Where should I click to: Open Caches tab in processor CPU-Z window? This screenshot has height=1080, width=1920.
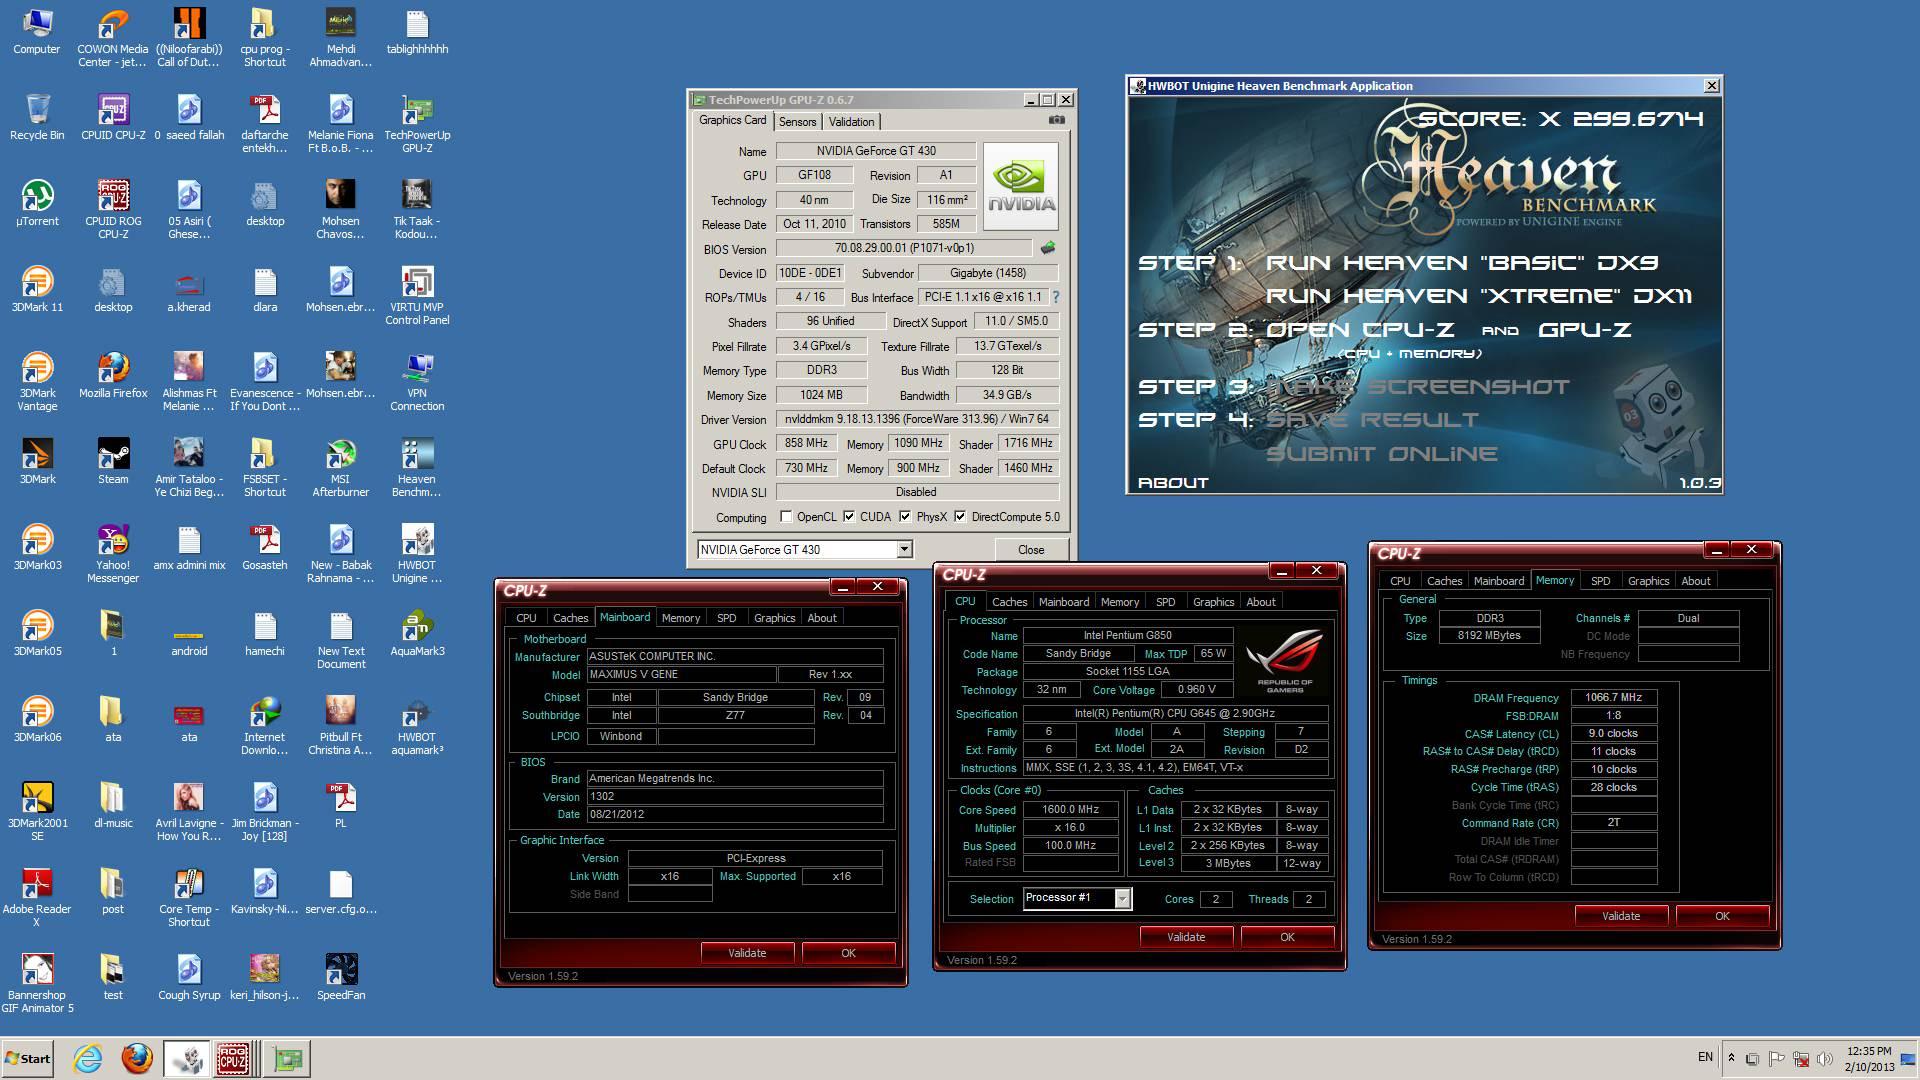click(x=1009, y=602)
